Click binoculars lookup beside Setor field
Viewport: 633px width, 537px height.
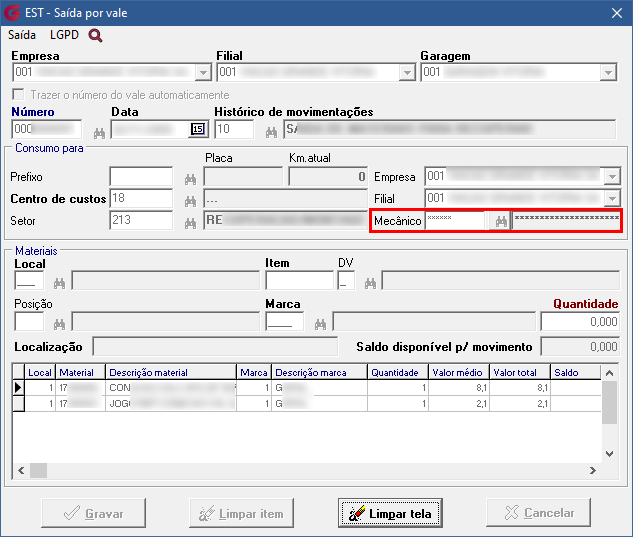click(190, 222)
